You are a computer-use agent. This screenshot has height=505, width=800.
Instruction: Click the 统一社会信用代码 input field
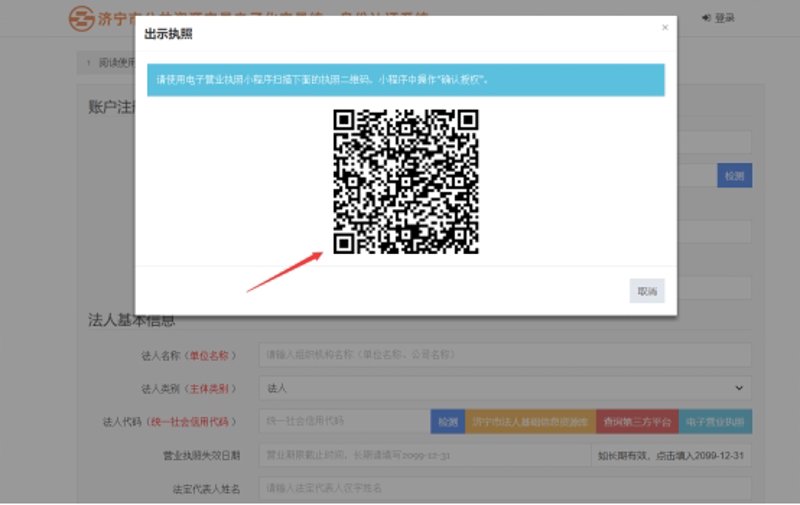(345, 421)
